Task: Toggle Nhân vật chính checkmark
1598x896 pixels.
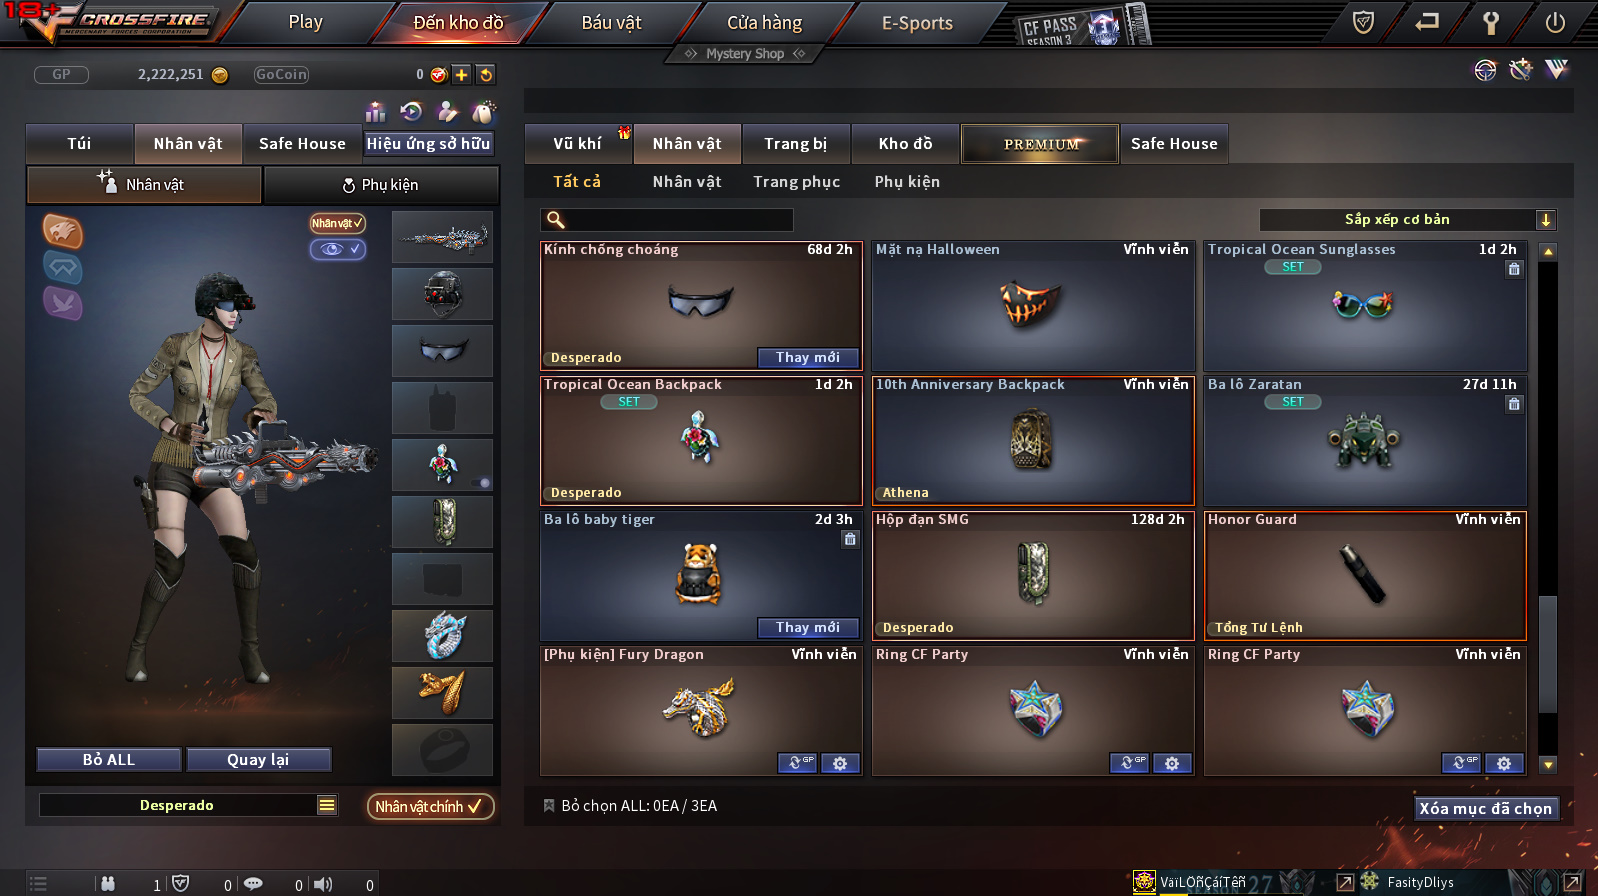Action: coord(430,806)
